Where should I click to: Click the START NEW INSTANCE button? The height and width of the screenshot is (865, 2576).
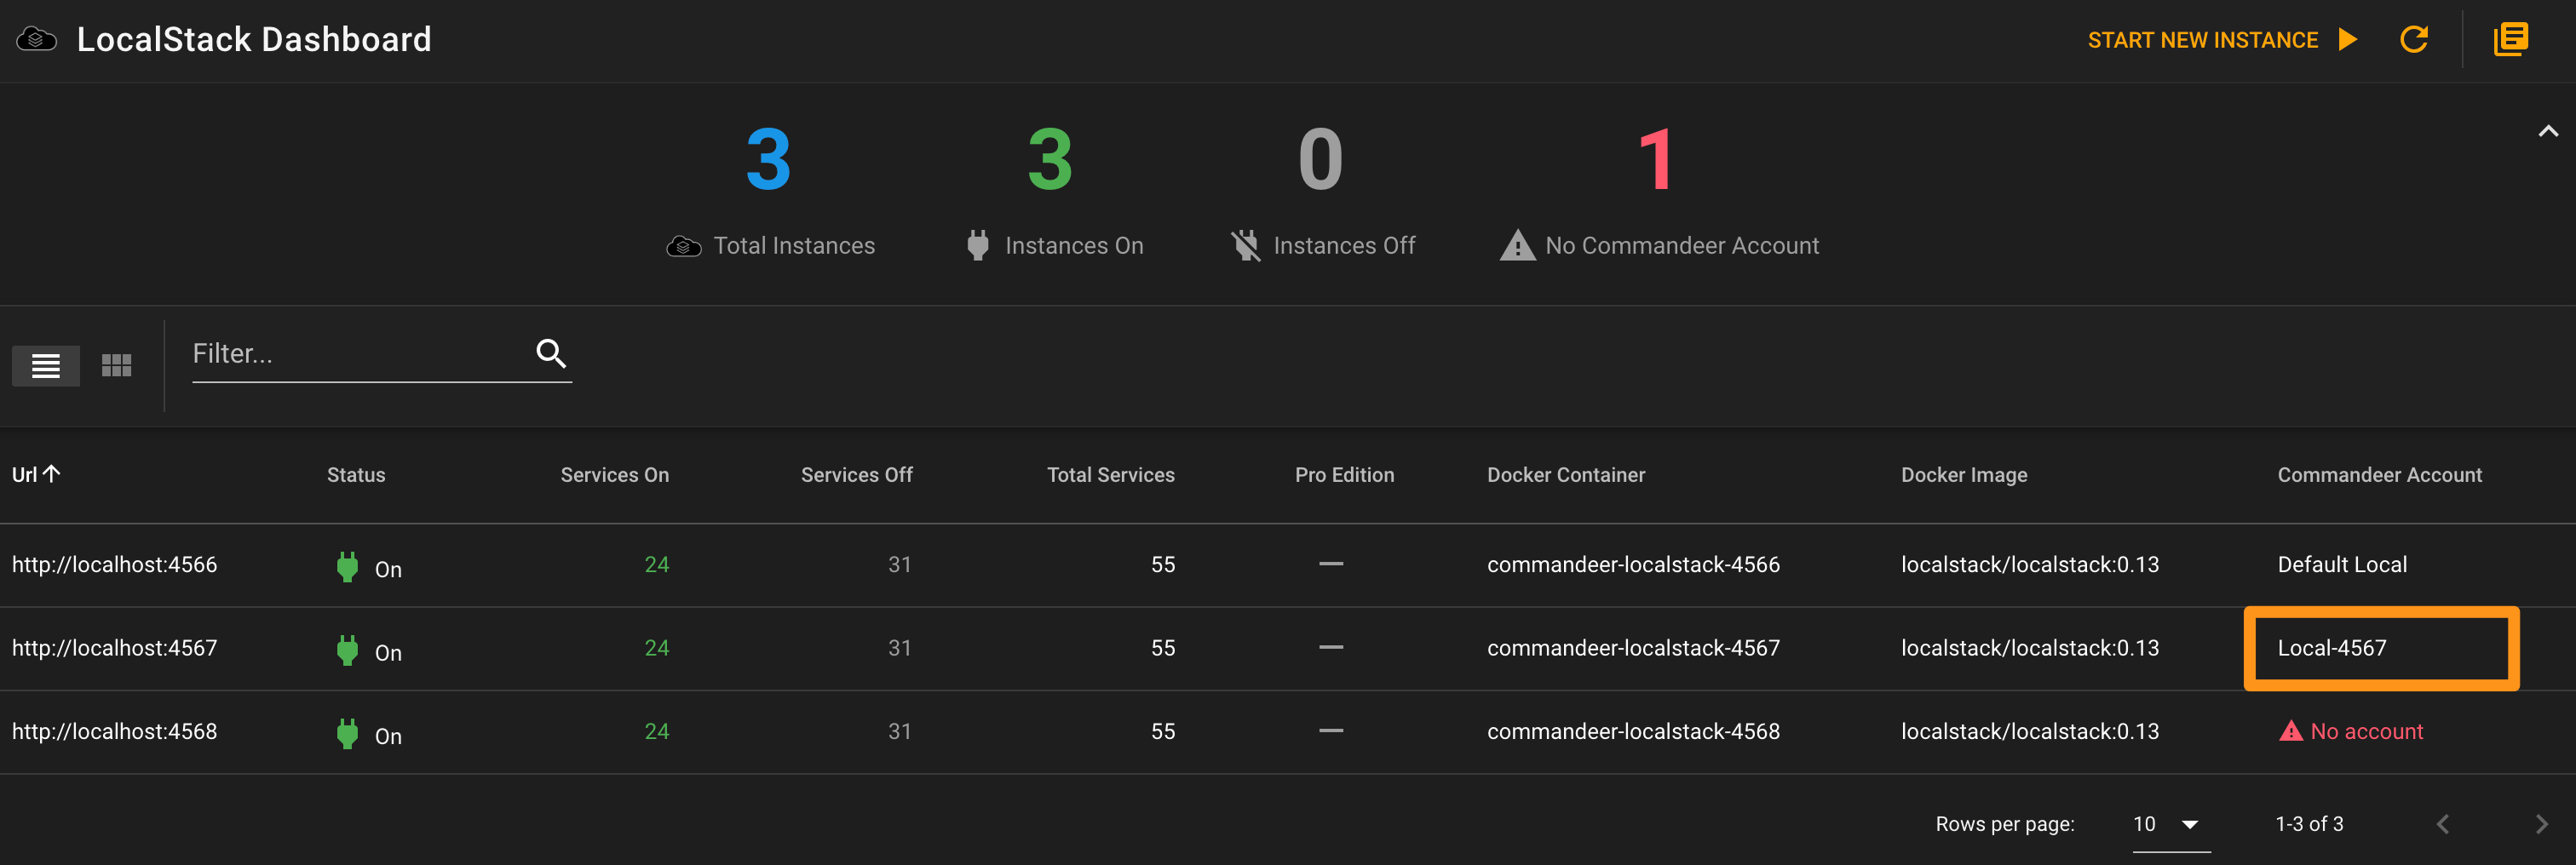click(x=2223, y=40)
